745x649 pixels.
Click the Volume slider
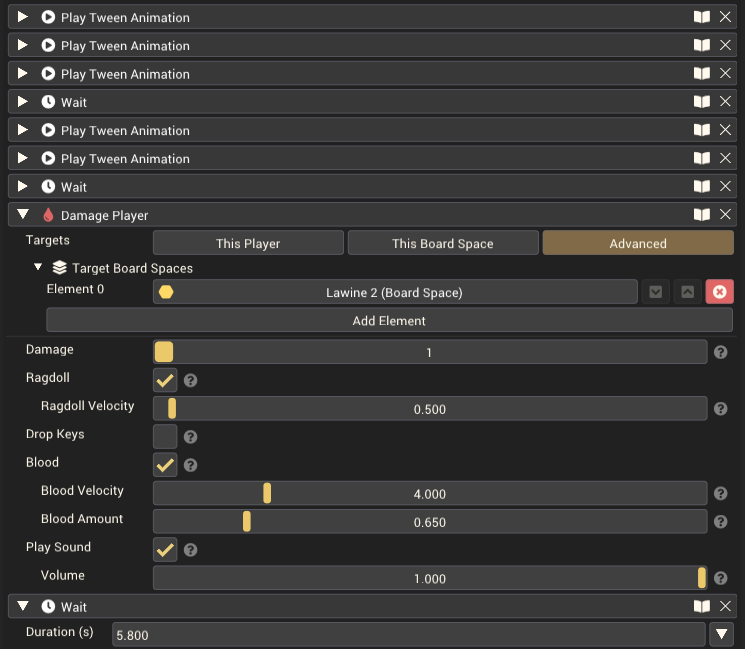tap(430, 578)
